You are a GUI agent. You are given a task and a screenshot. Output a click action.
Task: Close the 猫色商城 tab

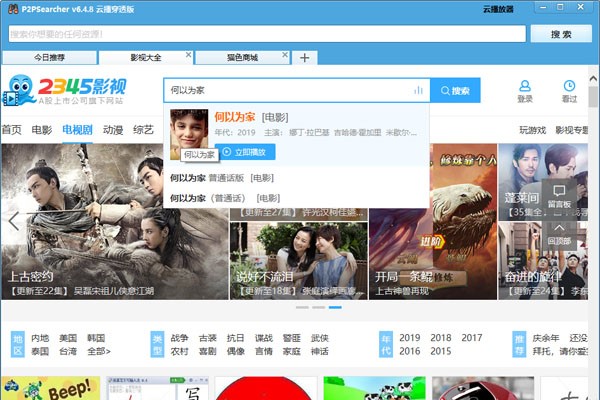click(x=285, y=55)
